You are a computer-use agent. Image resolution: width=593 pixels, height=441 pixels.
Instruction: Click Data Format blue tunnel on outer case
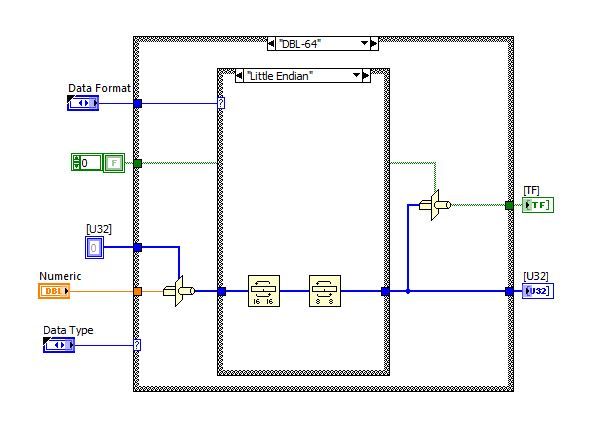coord(138,103)
